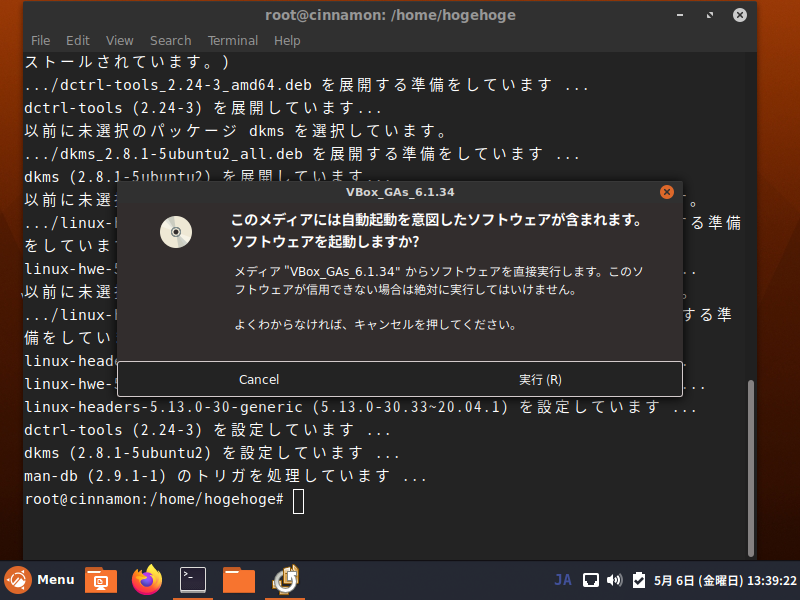The width and height of the screenshot is (800, 600).
Task: Click the terminal title root@cinnamon: /home/hogehoge
Action: click(x=390, y=15)
